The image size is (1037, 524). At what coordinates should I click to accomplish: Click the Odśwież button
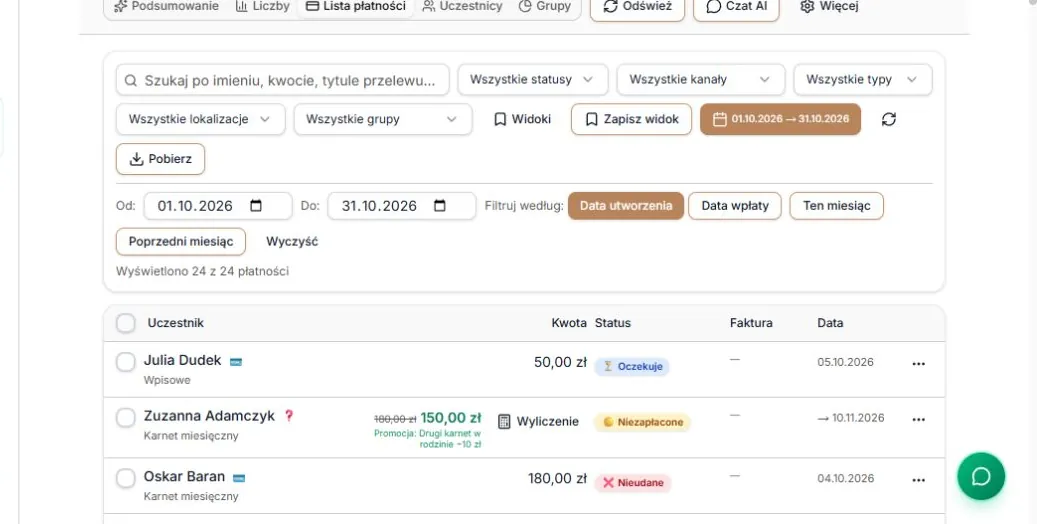pos(637,6)
